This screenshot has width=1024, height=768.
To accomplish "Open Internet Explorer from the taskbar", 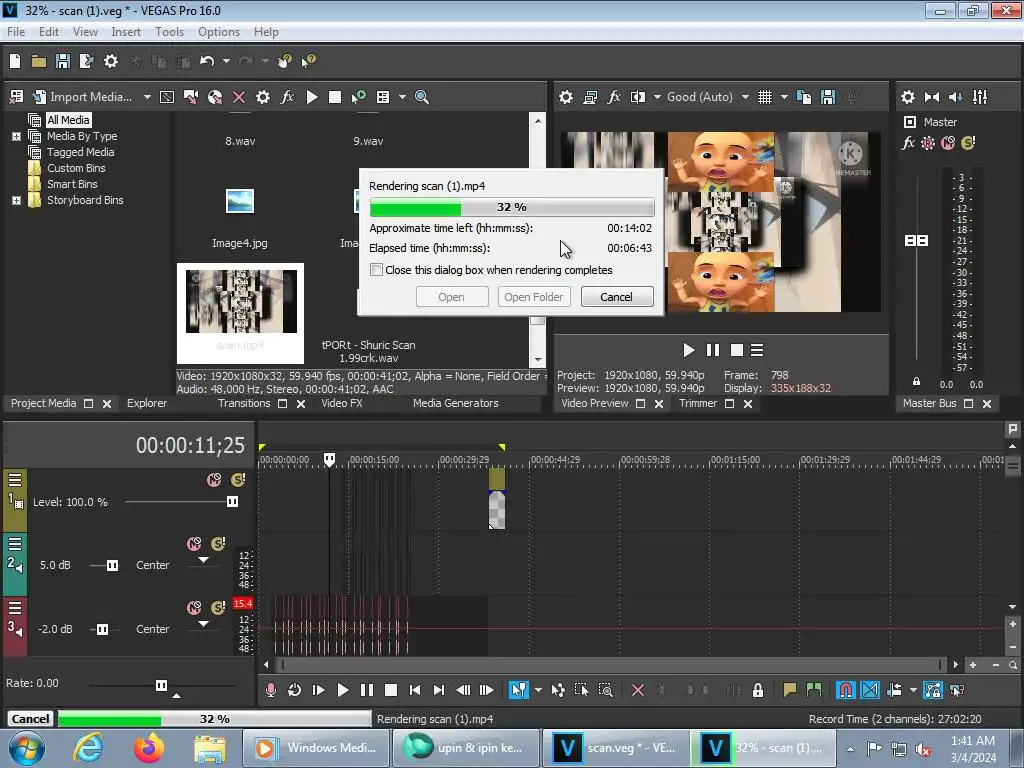I will 88,748.
